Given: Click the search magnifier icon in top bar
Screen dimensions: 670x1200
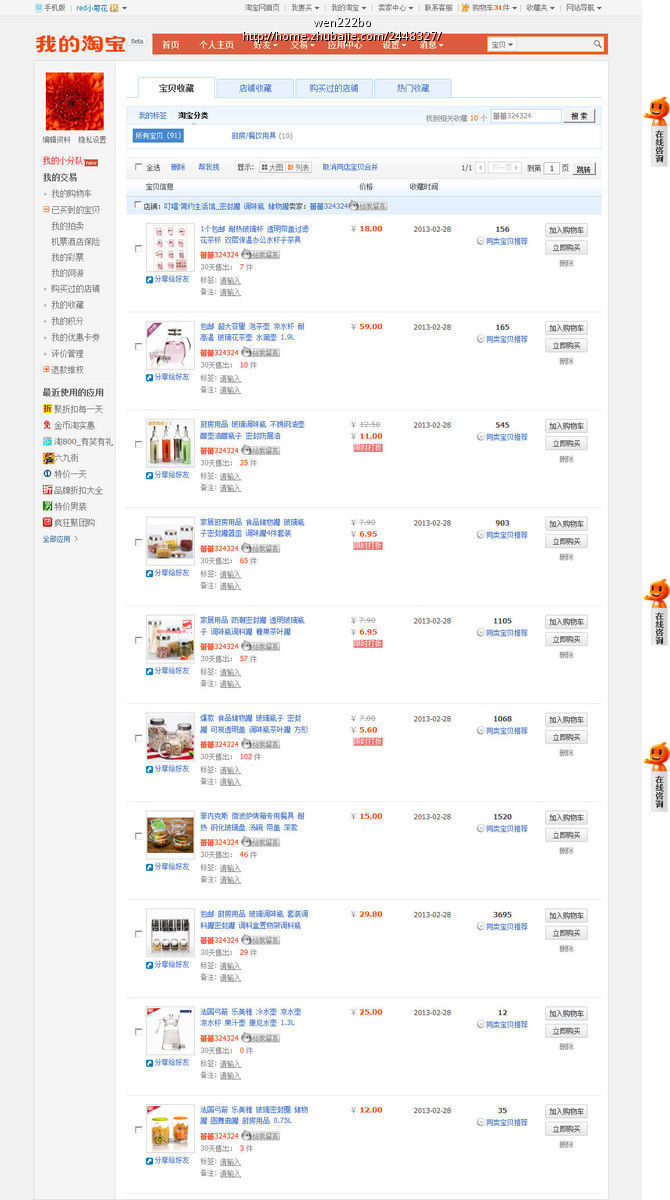Looking at the screenshot, I should coord(598,45).
